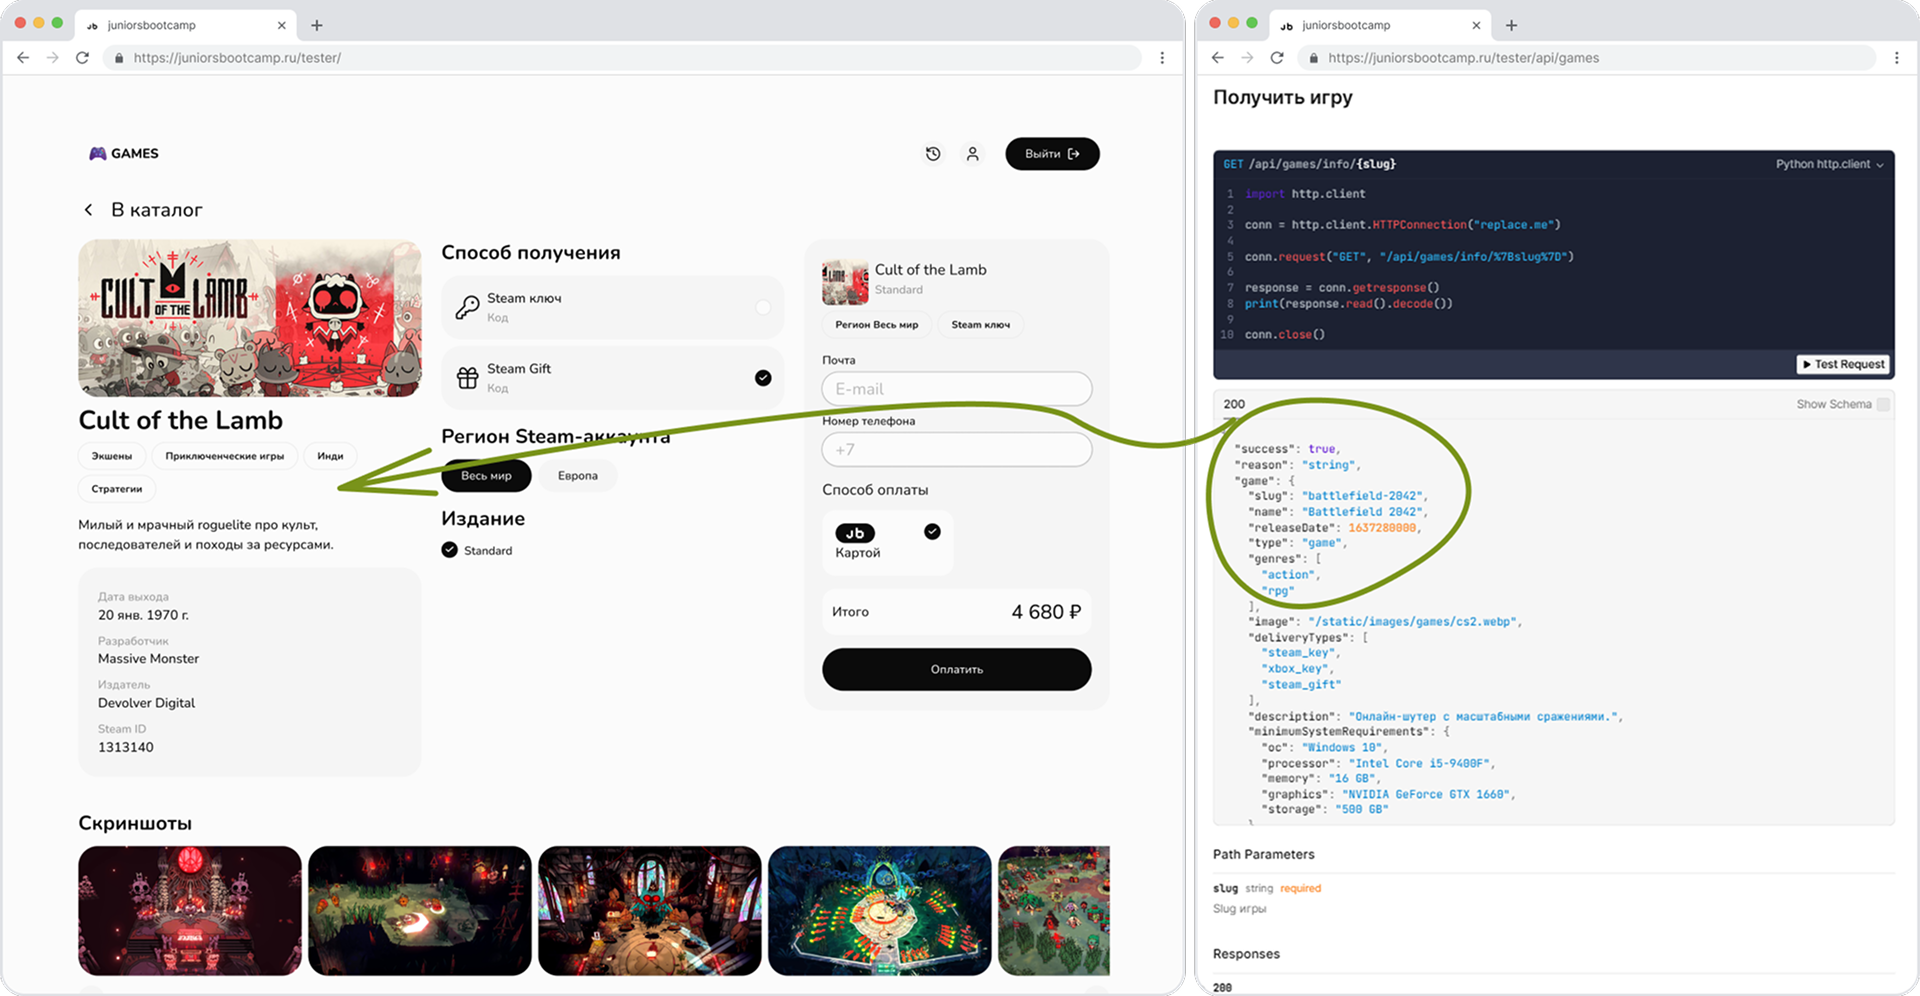
Task: Open the order history clock icon
Action: (x=933, y=154)
